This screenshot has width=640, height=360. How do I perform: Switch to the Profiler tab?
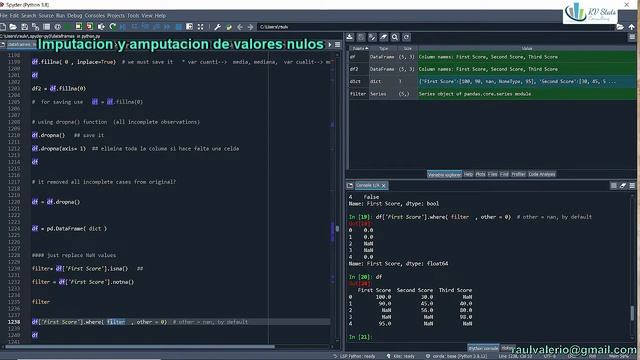pyautogui.click(x=518, y=174)
